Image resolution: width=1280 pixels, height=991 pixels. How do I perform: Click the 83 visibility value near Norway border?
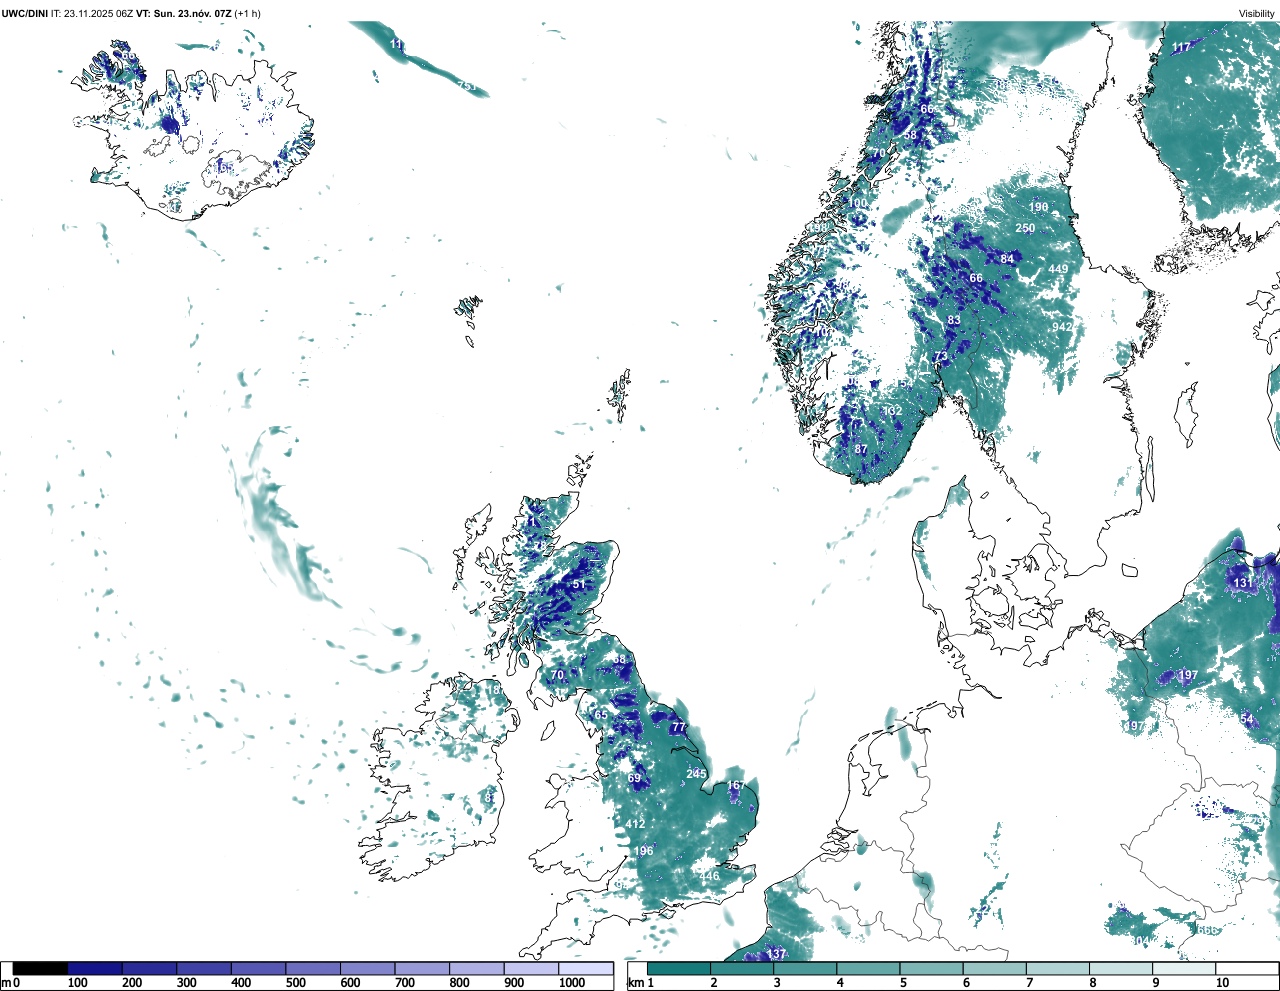coord(954,320)
